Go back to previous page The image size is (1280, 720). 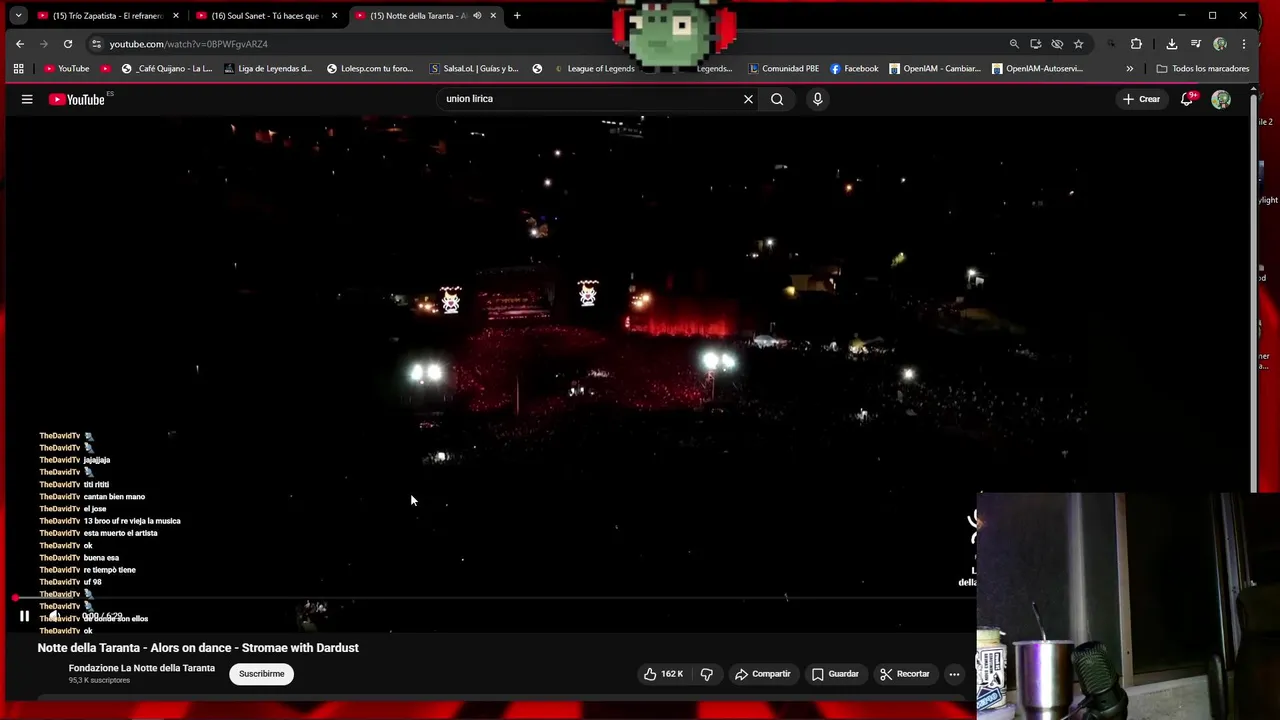coord(20,44)
